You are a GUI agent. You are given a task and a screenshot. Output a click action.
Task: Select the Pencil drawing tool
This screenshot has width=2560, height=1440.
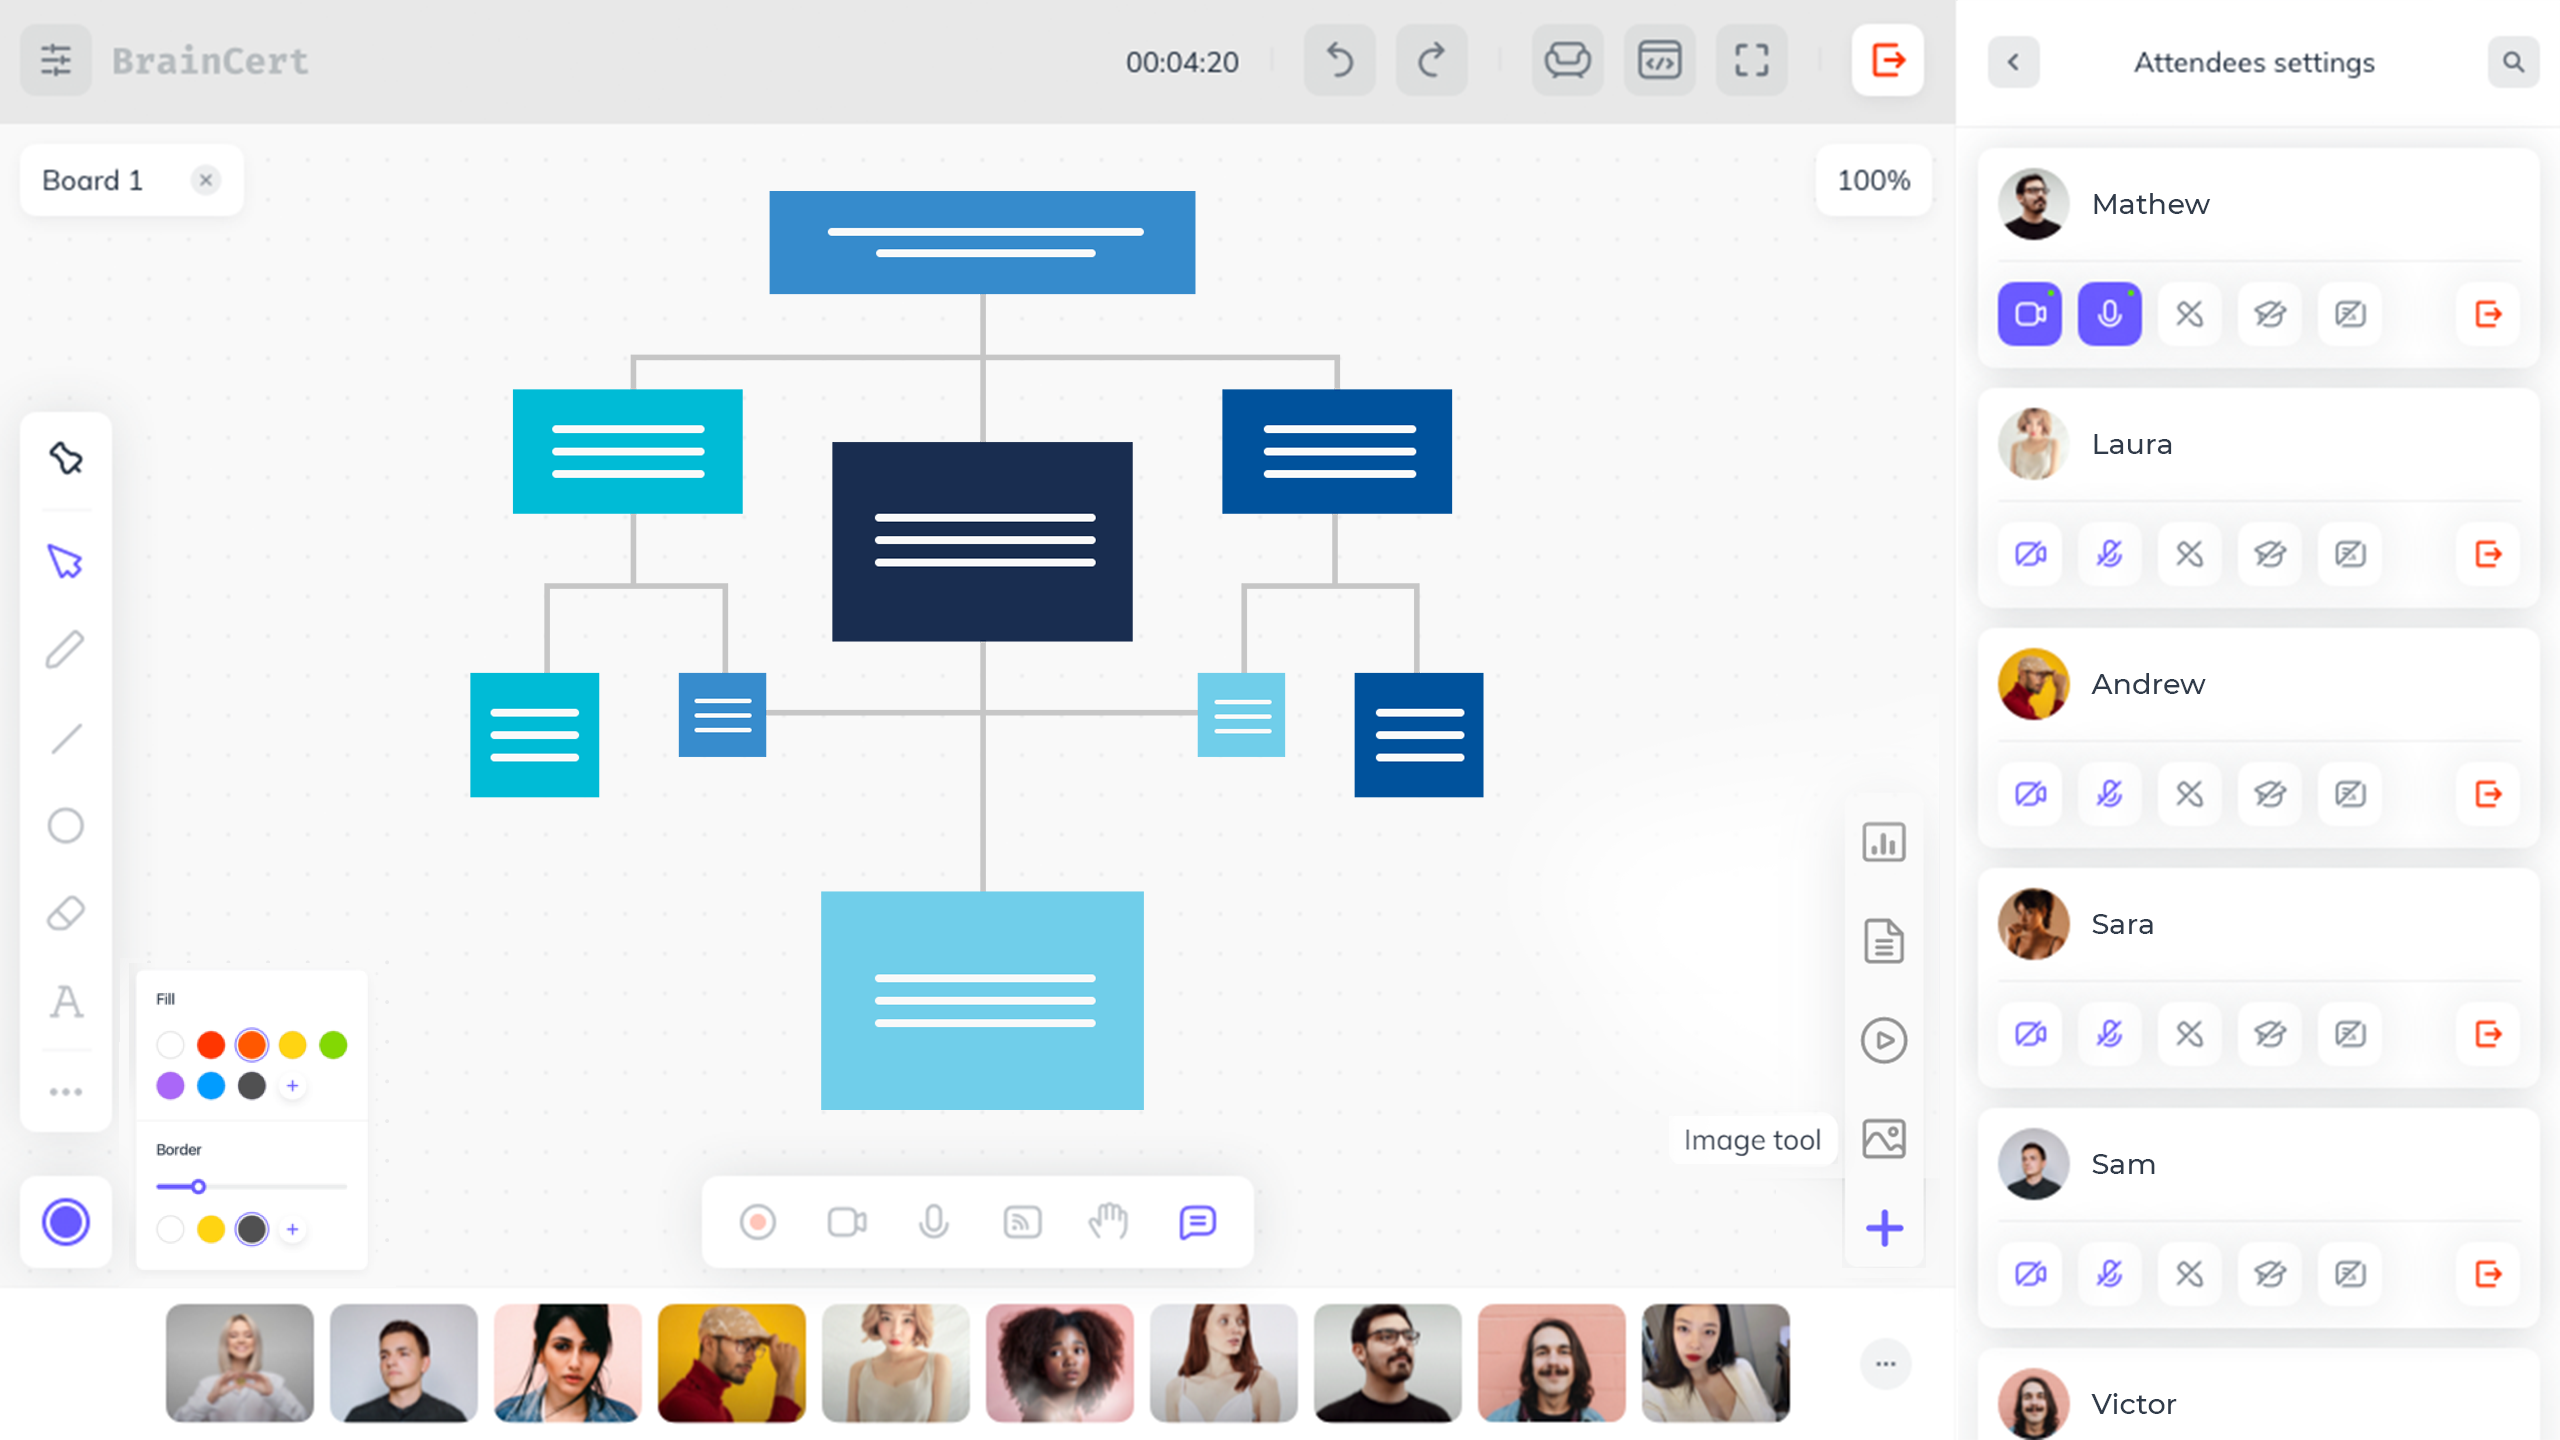(66, 650)
